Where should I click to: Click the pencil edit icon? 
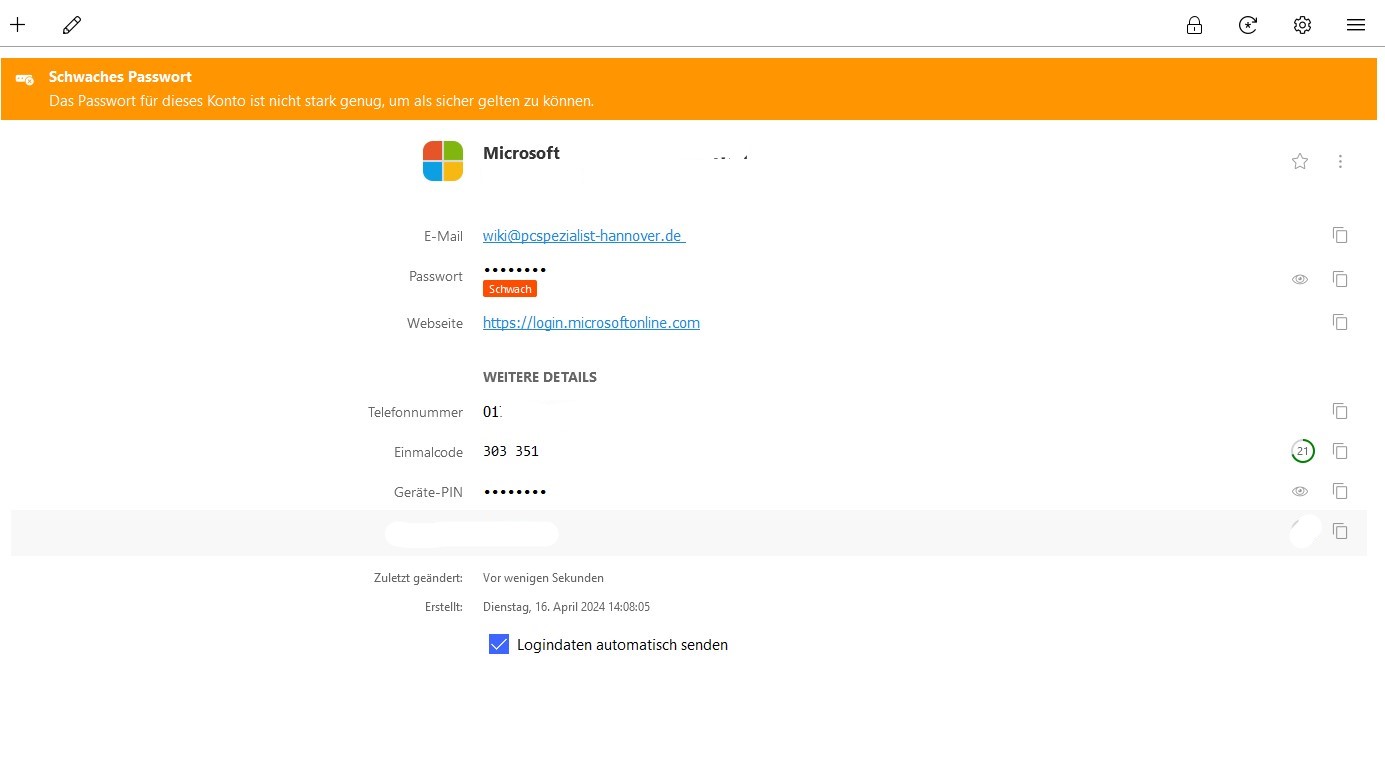point(72,25)
